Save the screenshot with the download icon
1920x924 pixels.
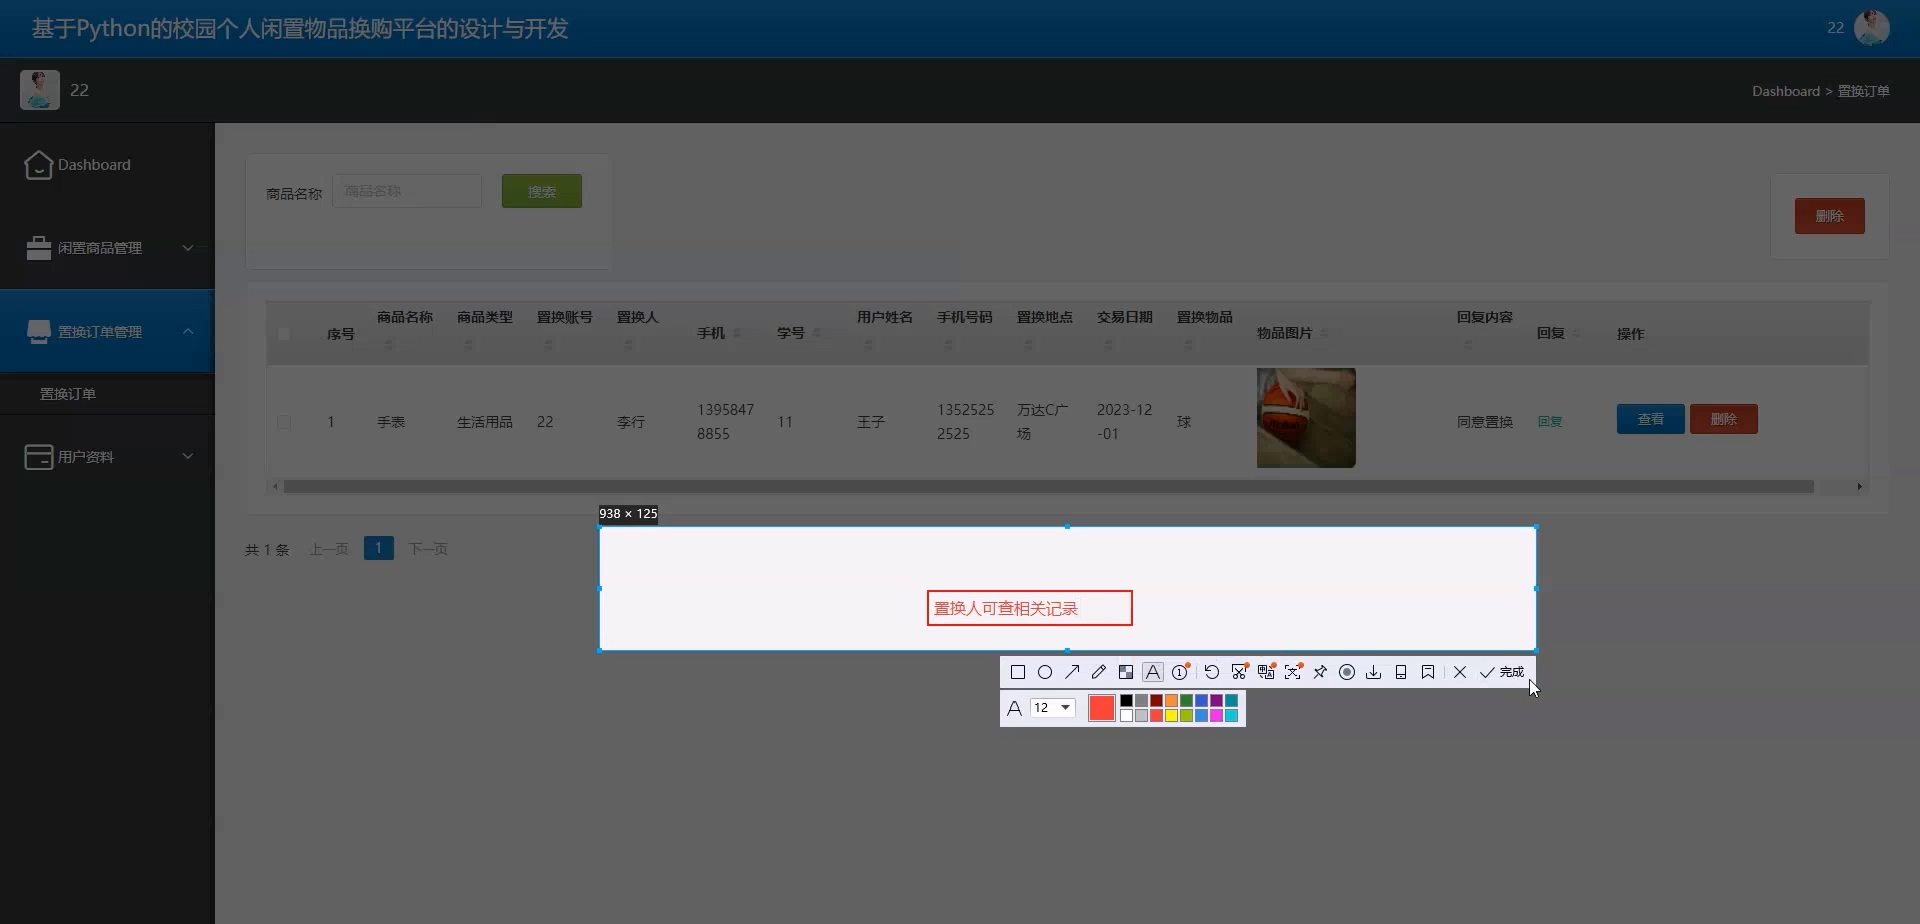click(x=1374, y=672)
